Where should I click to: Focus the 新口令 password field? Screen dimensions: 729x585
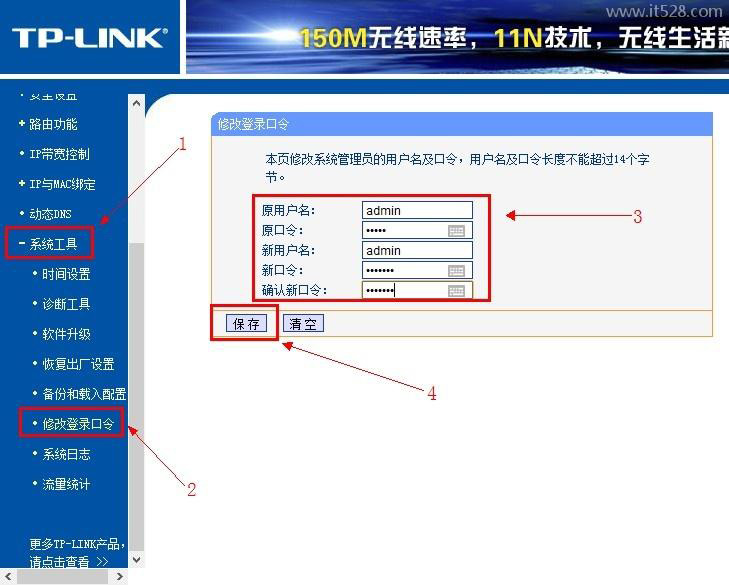tap(417, 270)
